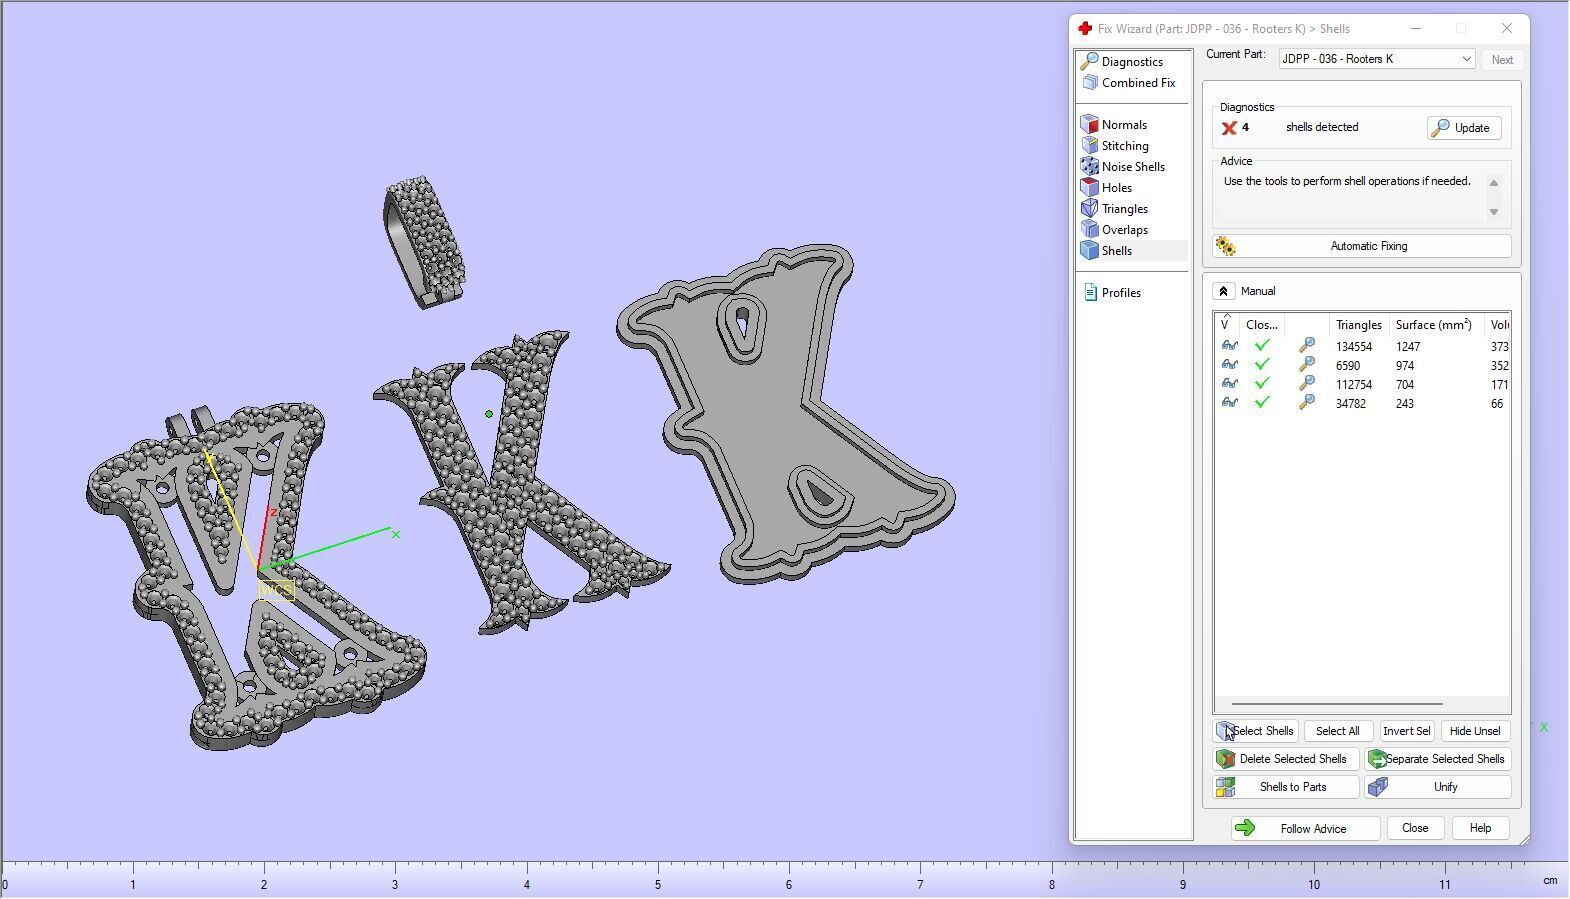Click Update diagnostics button
1570x899 pixels.
point(1464,128)
